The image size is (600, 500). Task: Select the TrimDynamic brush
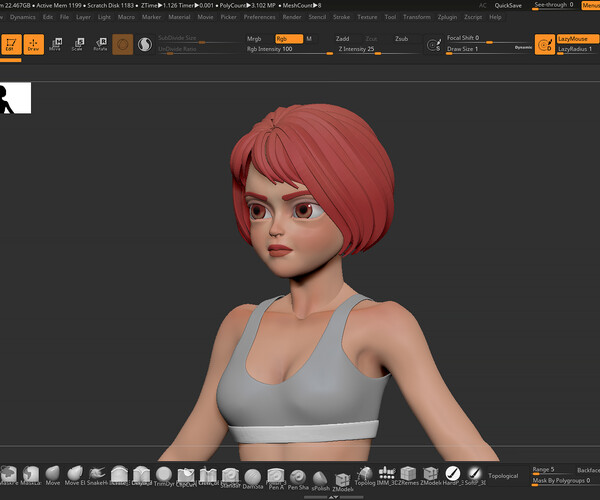[164, 476]
